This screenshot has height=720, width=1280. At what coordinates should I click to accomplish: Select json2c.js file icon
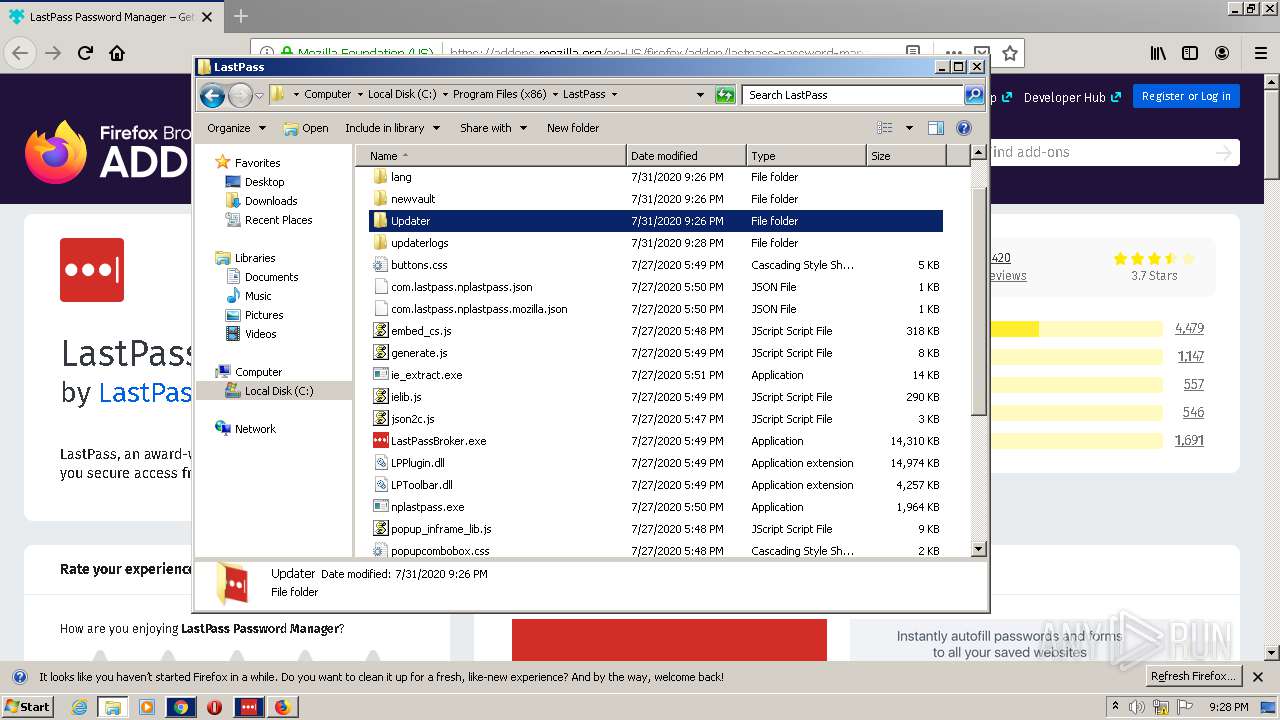[x=380, y=419]
